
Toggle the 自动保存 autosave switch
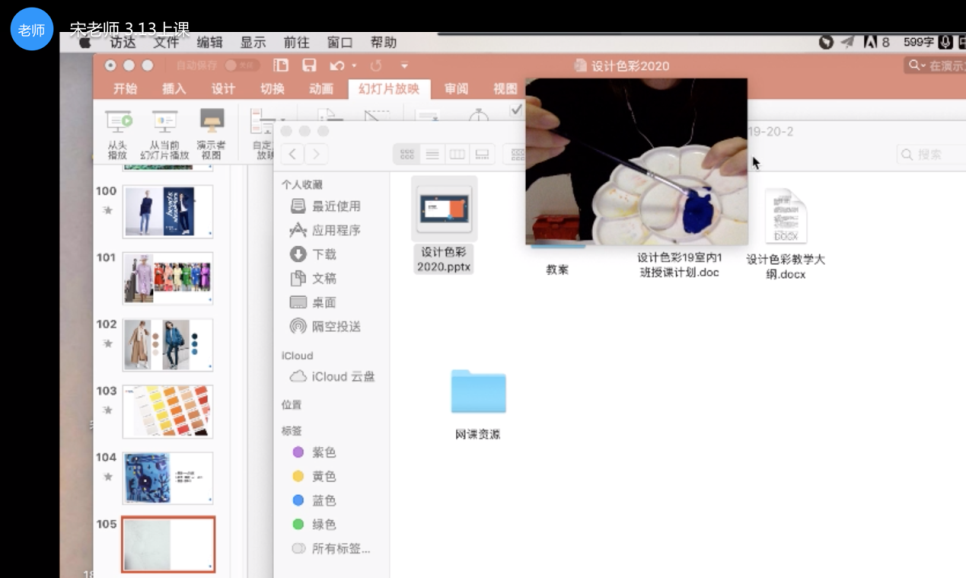point(242,66)
